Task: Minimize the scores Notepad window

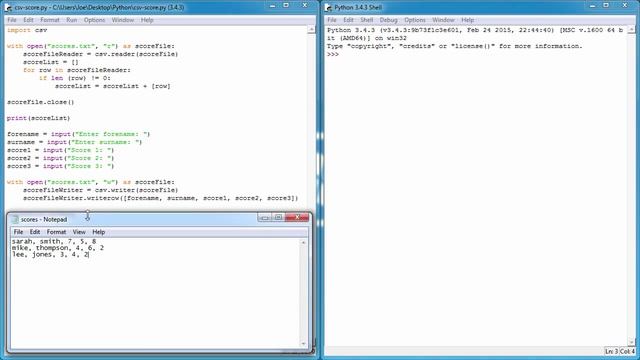Action: 264,217
